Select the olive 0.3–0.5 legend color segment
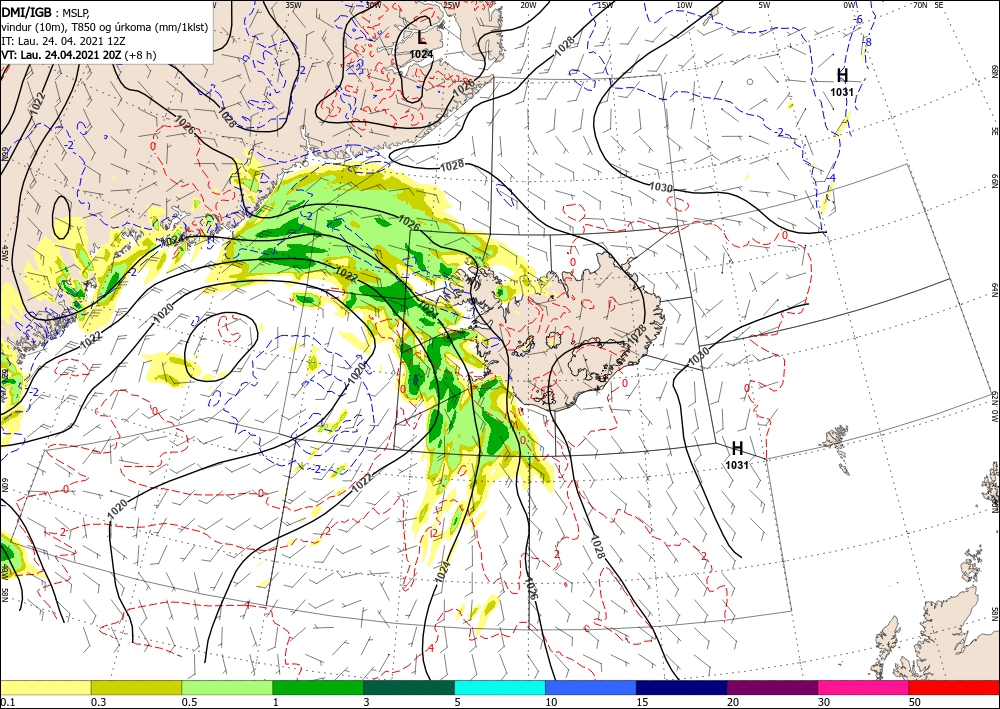 (x=136, y=687)
